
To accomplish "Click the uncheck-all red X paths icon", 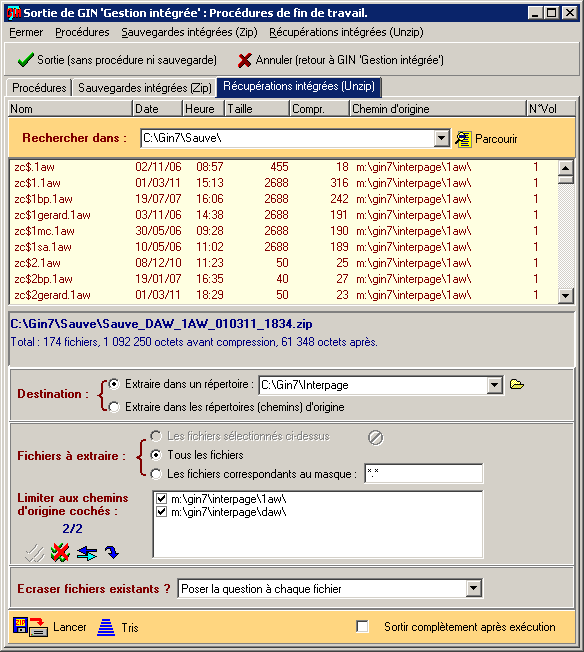I will pos(60,553).
